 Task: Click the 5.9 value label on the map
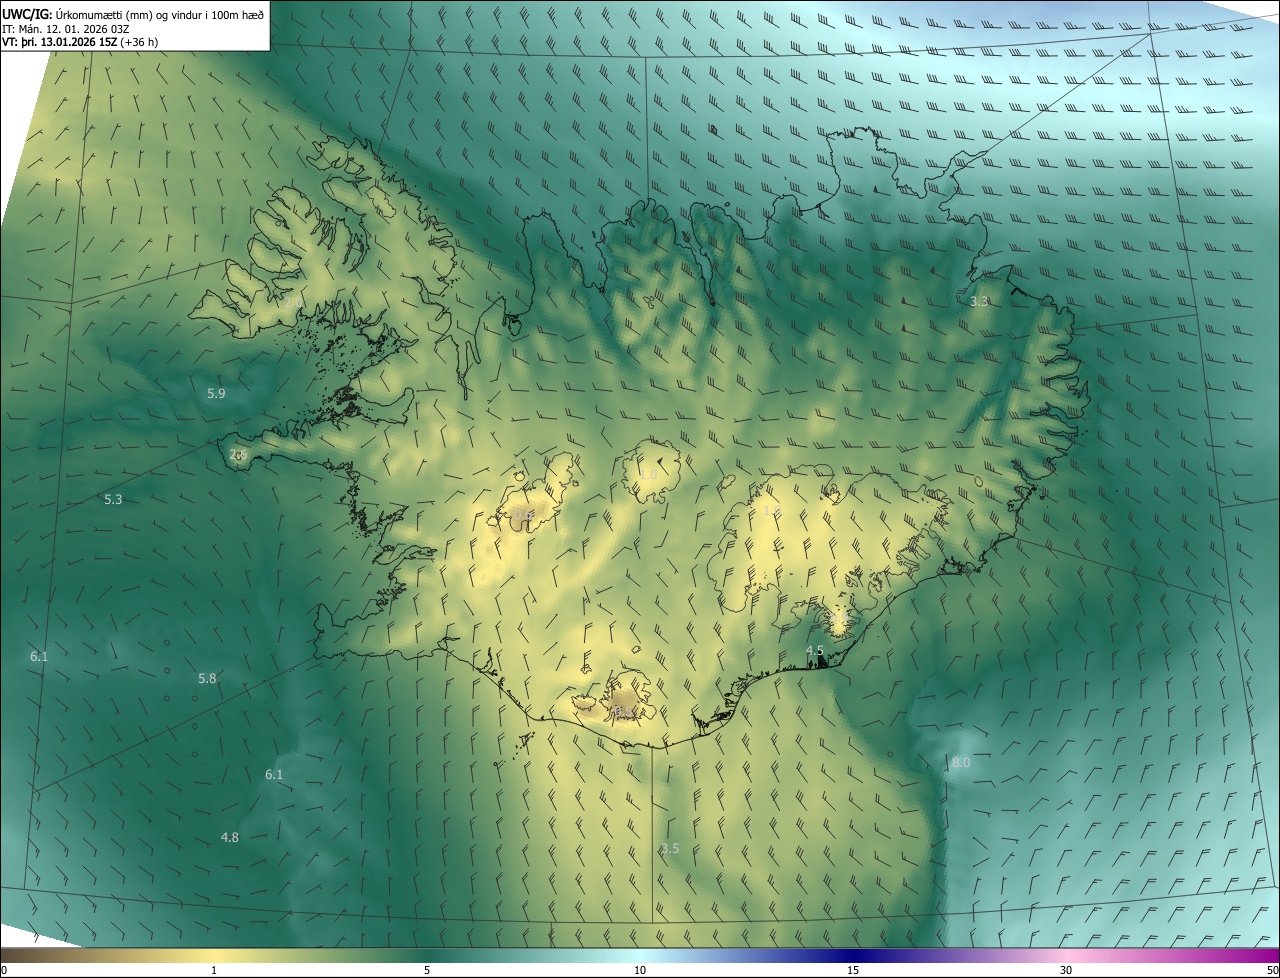point(216,394)
